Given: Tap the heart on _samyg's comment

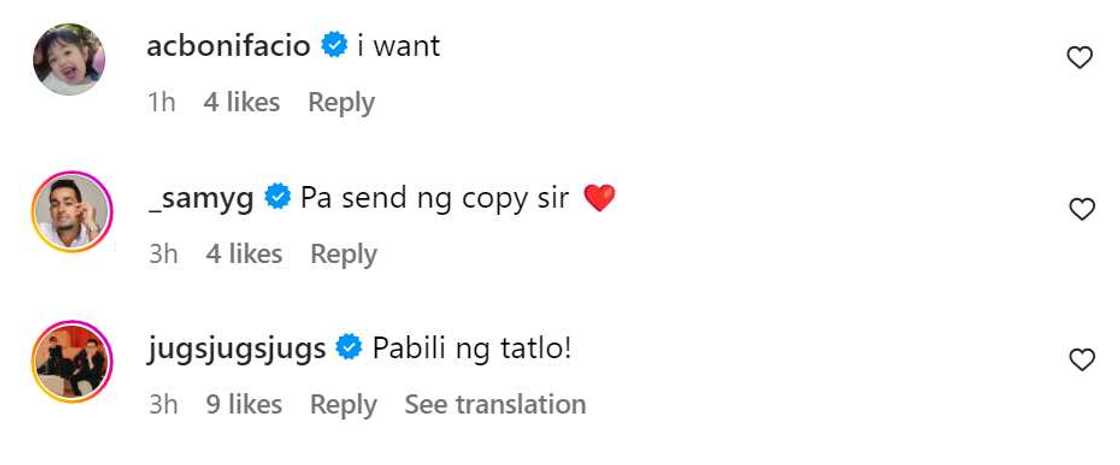Looking at the screenshot, I should 1082,209.
